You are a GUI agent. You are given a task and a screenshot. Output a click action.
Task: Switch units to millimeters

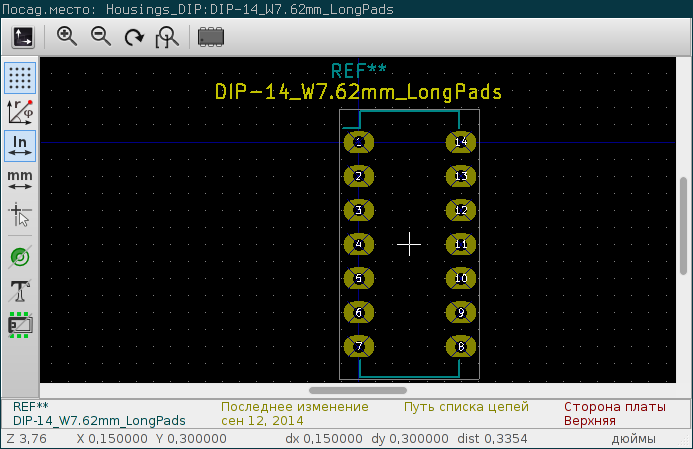coord(20,180)
